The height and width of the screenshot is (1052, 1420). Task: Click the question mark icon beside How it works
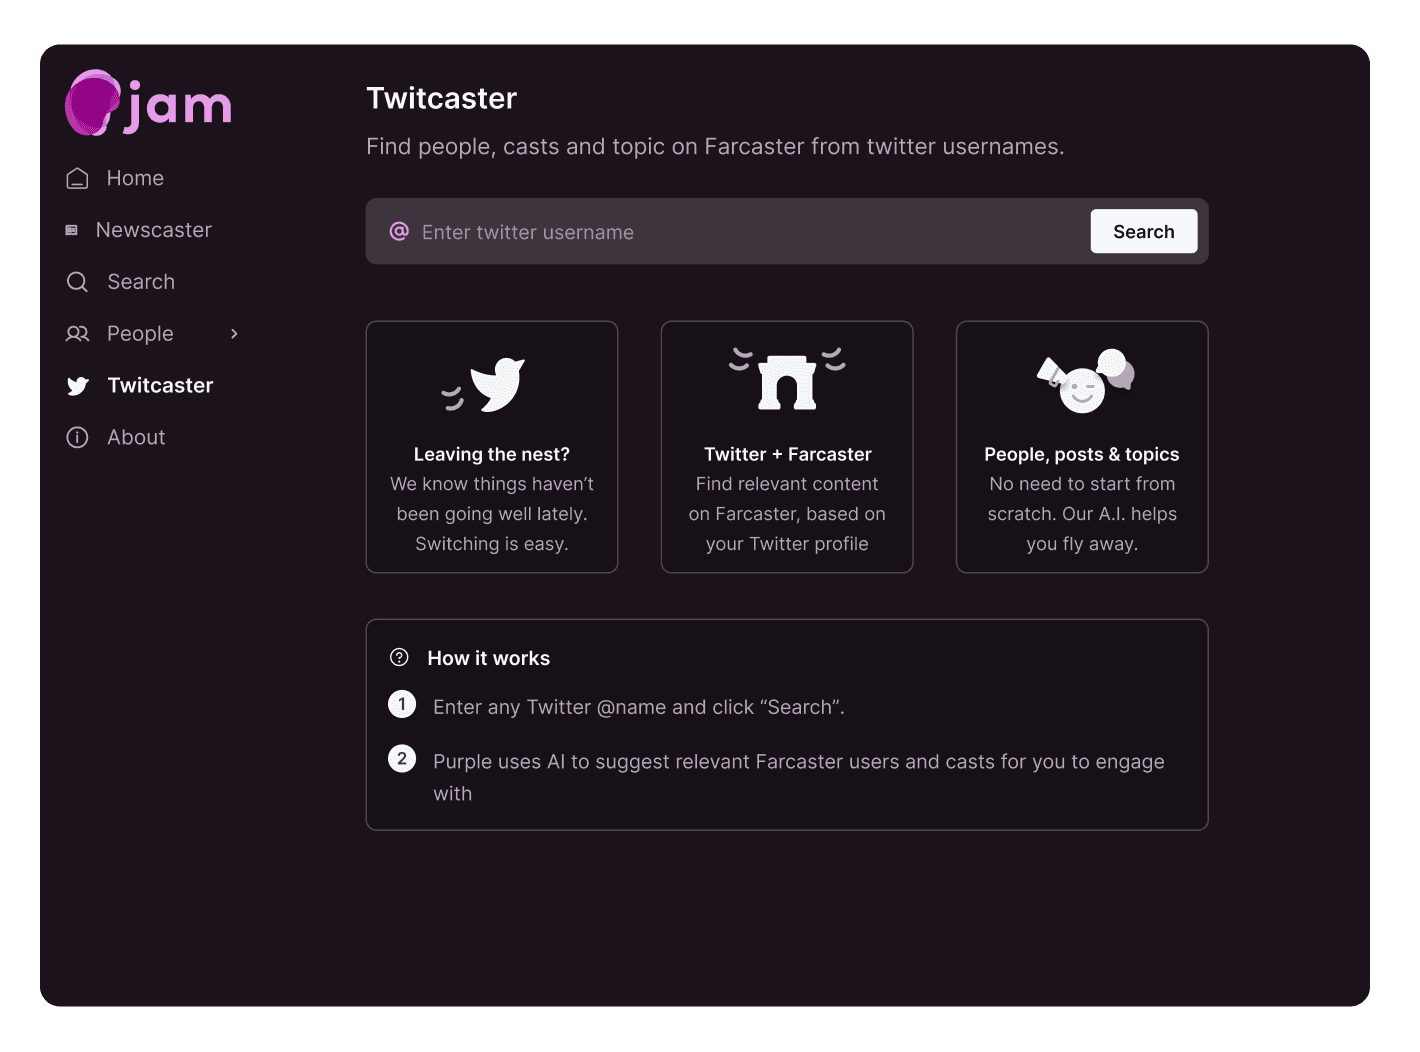(400, 657)
